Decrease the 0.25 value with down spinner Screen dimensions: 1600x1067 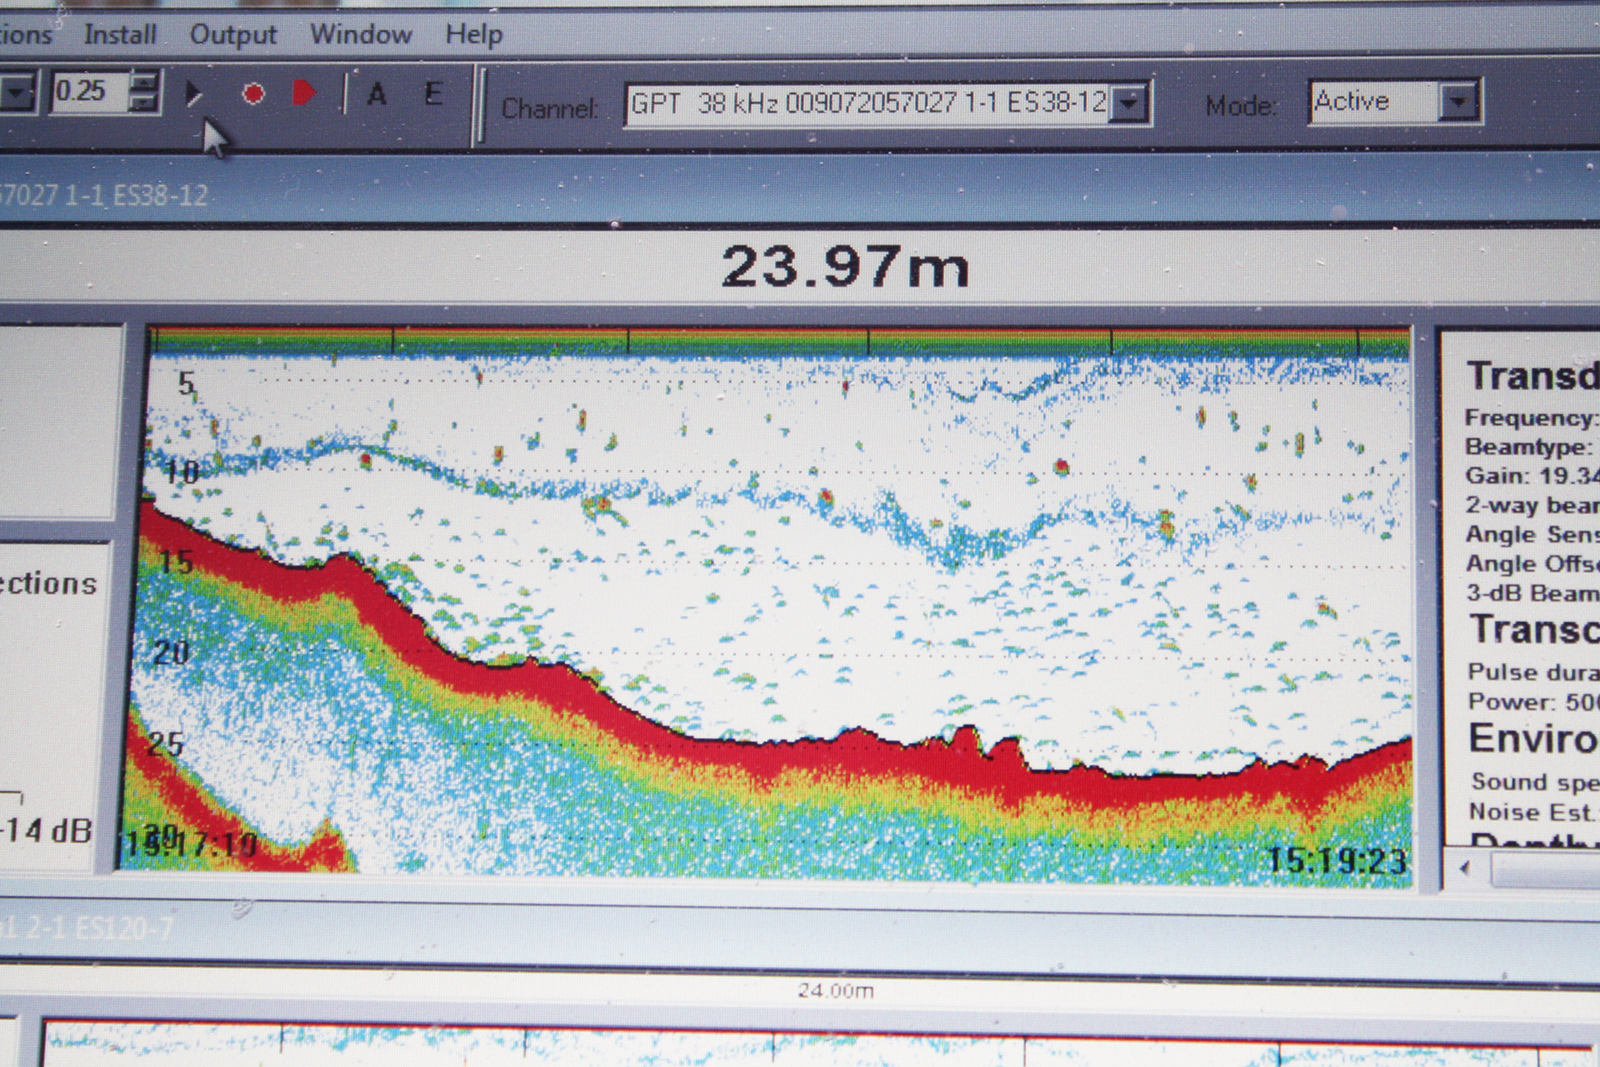pos(145,102)
